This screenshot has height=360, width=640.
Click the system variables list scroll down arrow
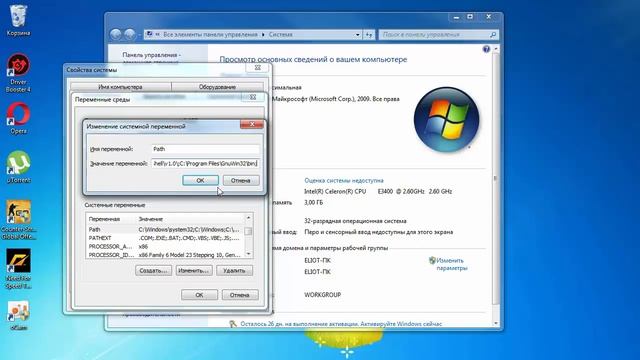tap(248, 254)
